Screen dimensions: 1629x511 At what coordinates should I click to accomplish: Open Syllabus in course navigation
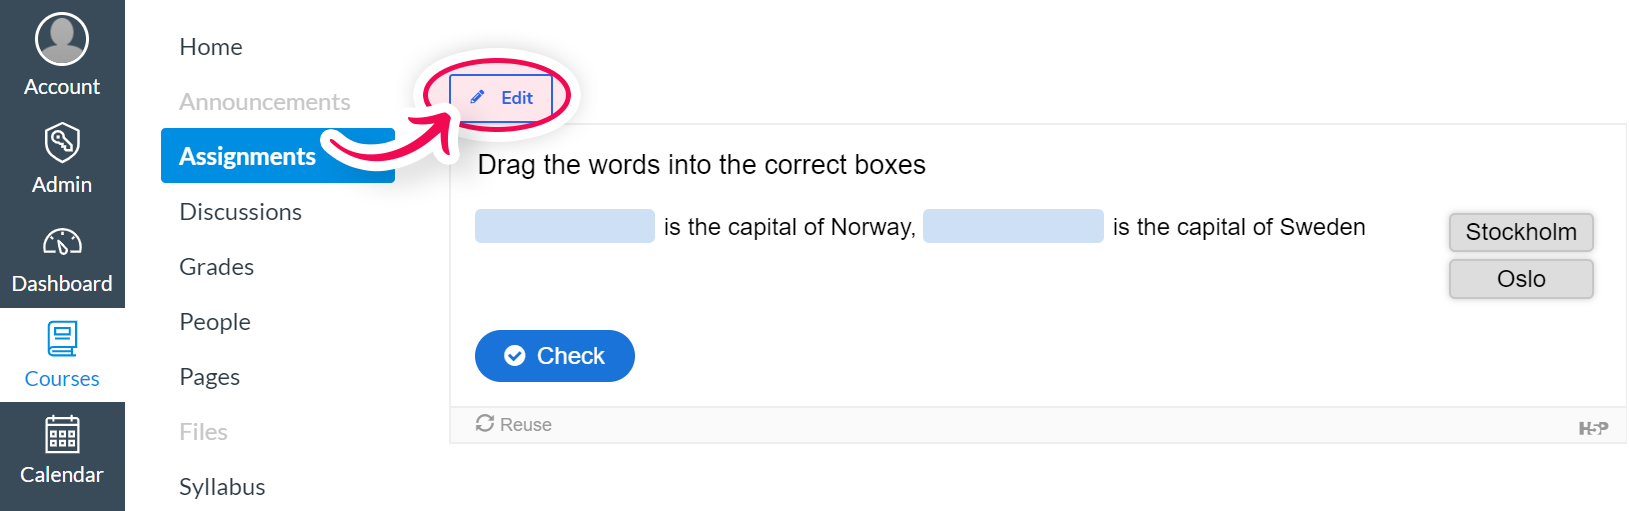click(222, 487)
